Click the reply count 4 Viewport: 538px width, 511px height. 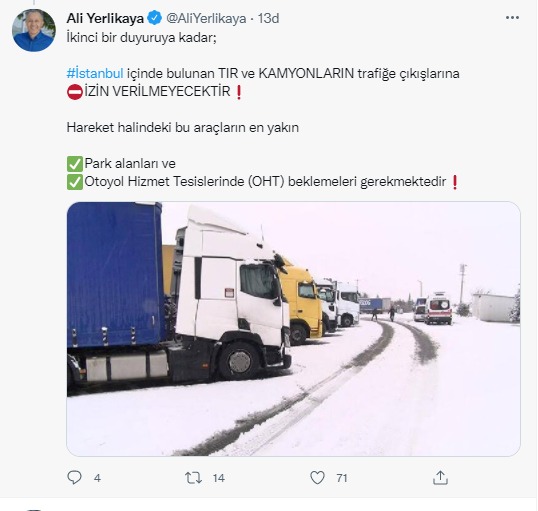click(97, 478)
